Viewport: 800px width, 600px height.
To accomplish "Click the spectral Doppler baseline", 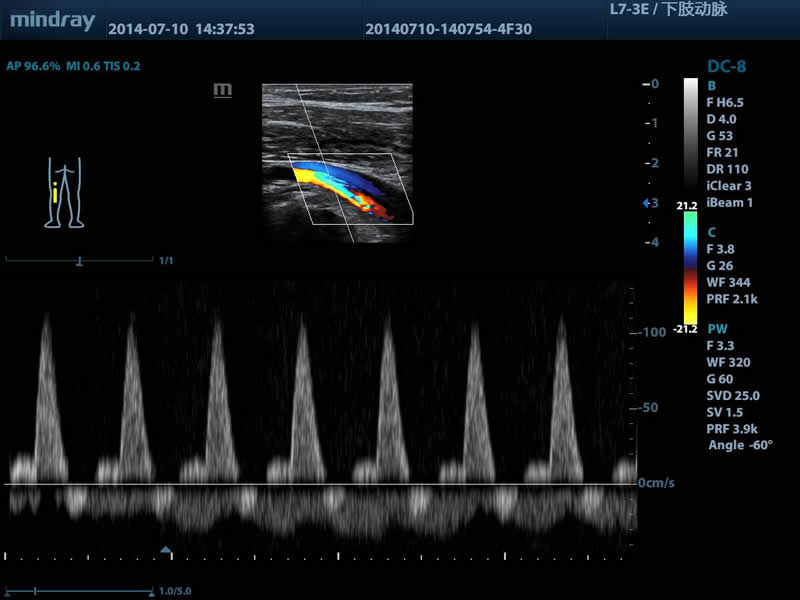I will click(x=321, y=484).
